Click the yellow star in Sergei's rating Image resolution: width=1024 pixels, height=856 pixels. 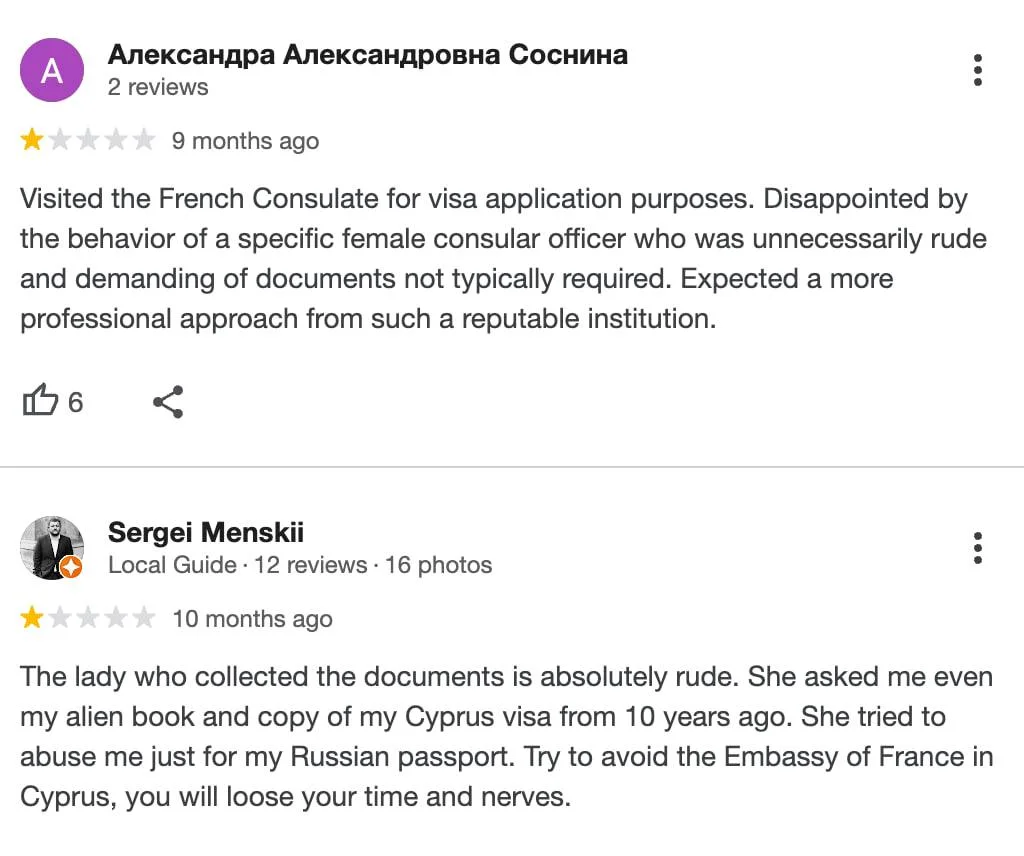(32, 618)
